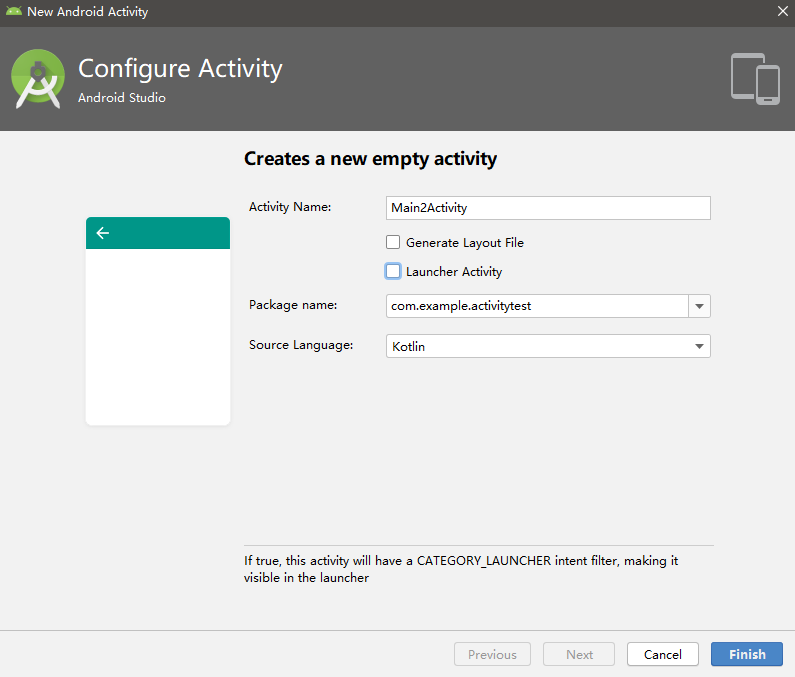795x677 pixels.
Task: Click the com.example.activitytest package text field
Action: click(537, 306)
